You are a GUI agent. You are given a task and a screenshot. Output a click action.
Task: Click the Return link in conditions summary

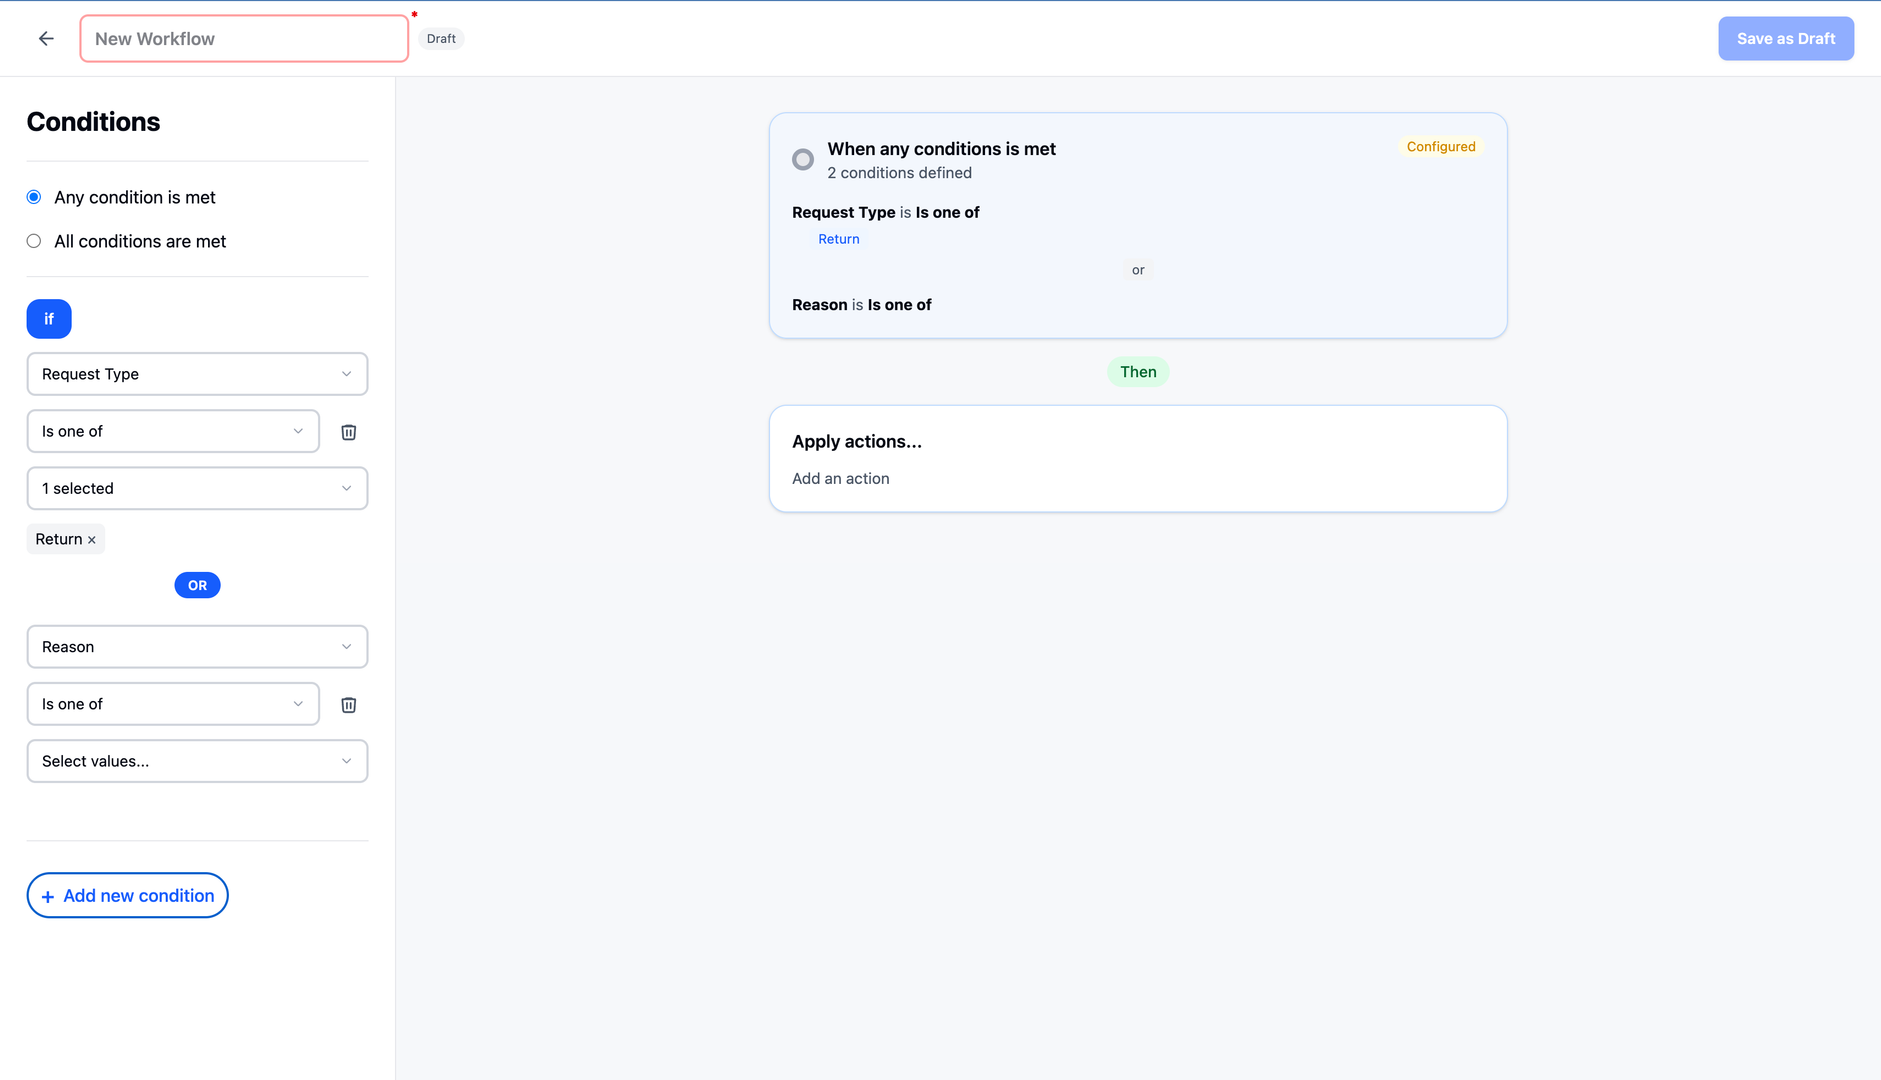pos(838,239)
